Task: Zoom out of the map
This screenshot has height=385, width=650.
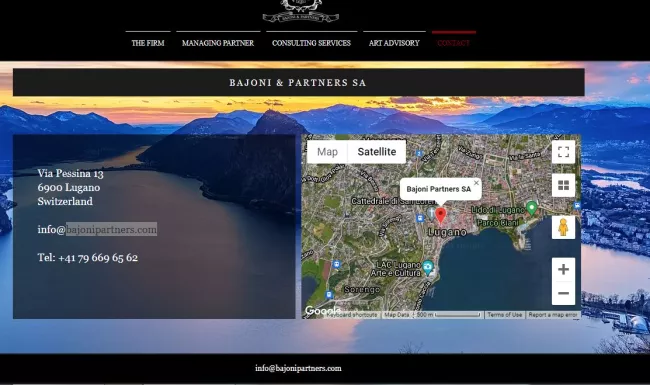Action: click(563, 293)
